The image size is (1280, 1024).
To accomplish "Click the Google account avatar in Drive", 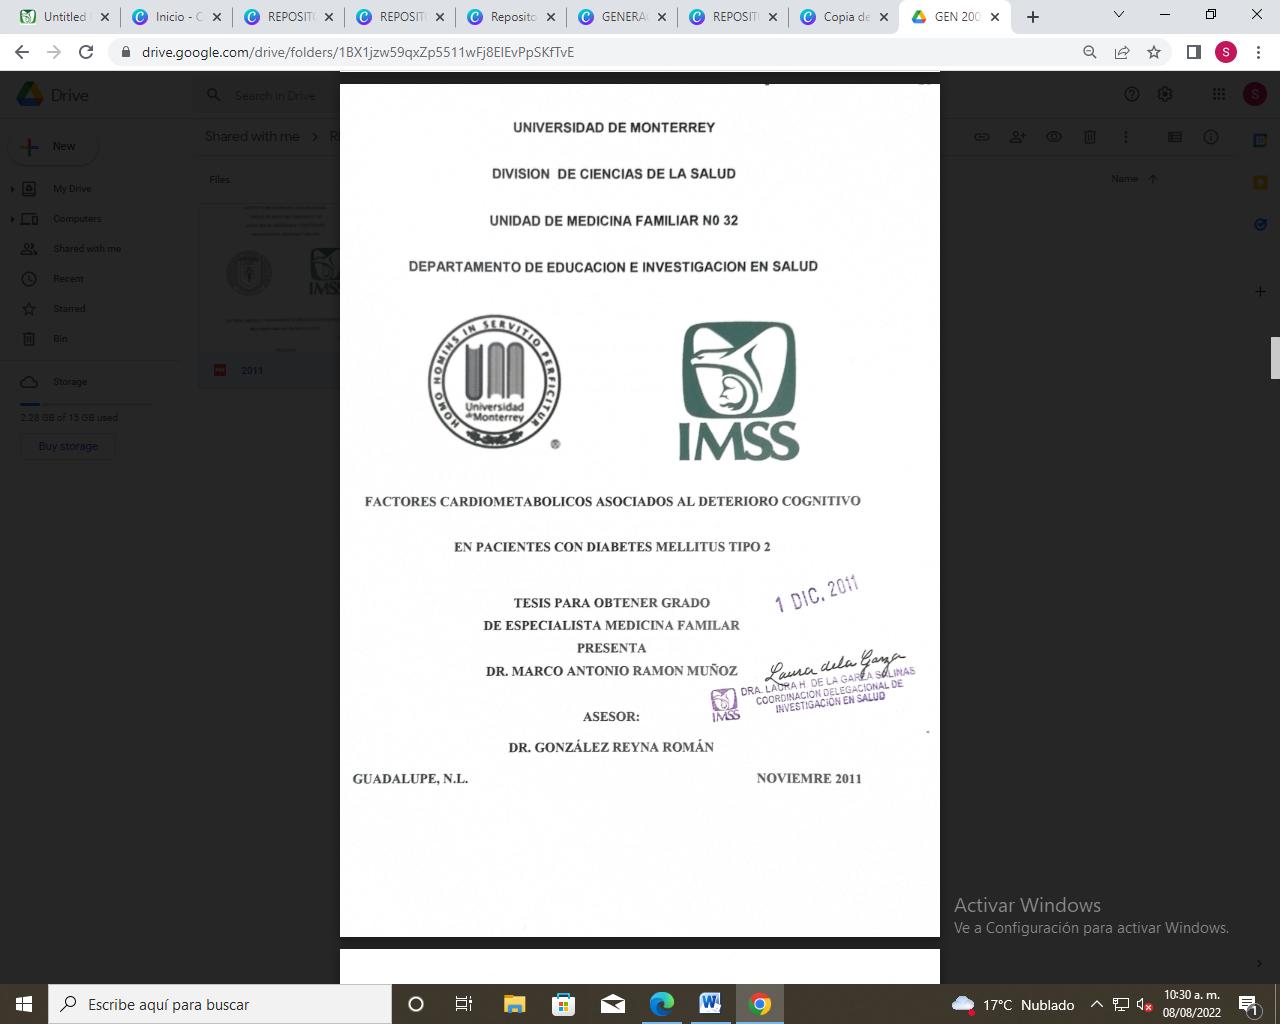I will tap(1255, 94).
